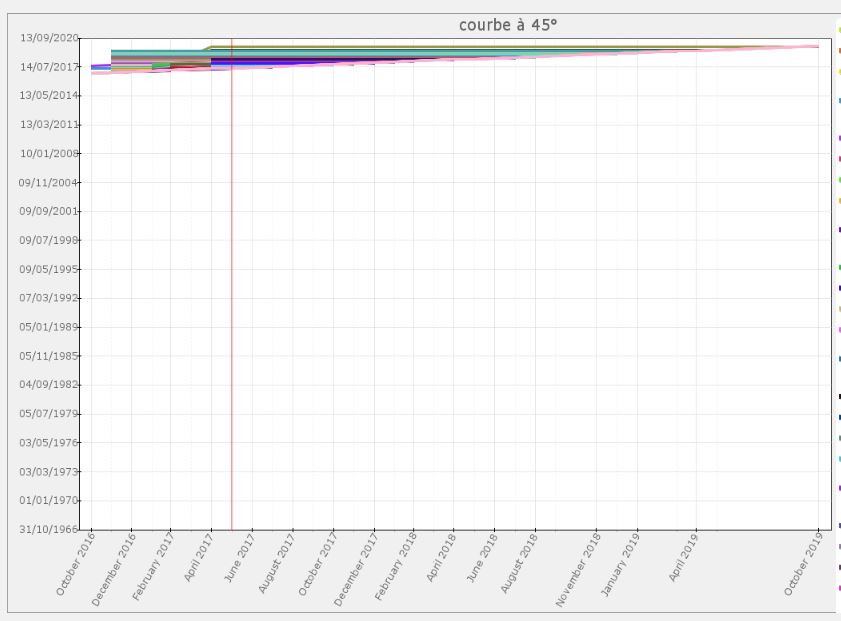Select the black legend marker

[839, 397]
